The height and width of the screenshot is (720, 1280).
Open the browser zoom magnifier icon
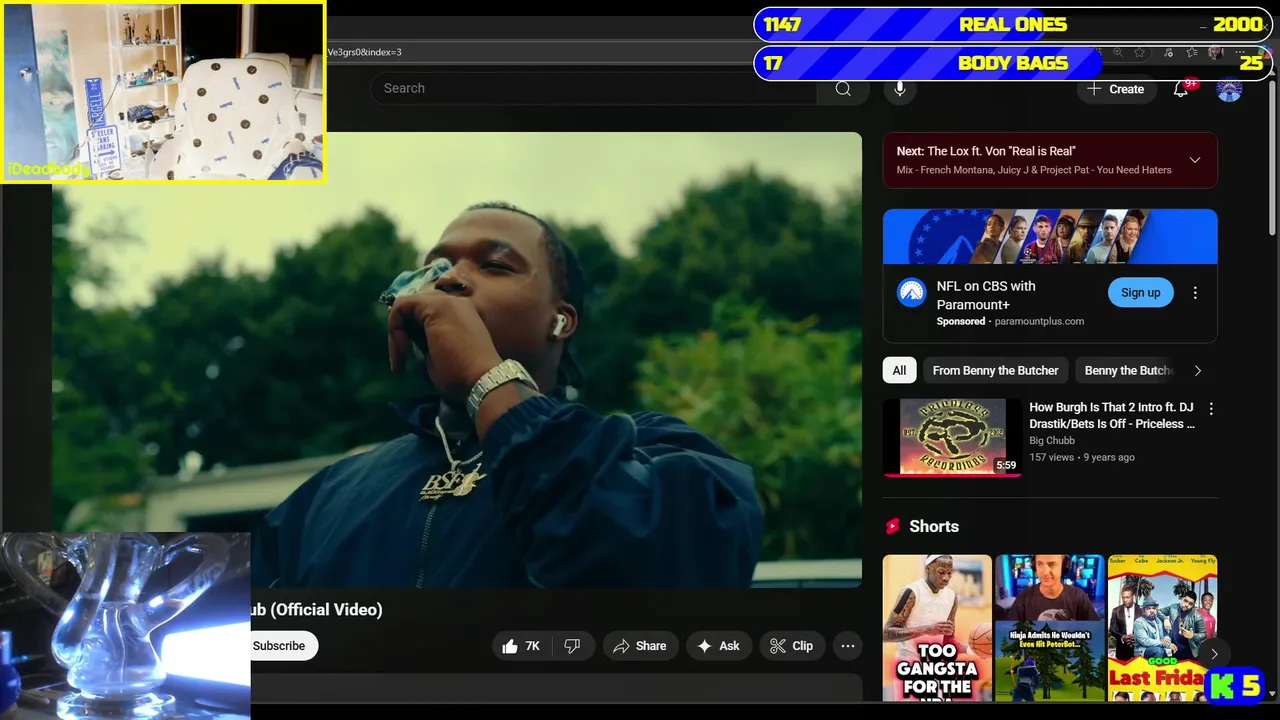click(1117, 52)
